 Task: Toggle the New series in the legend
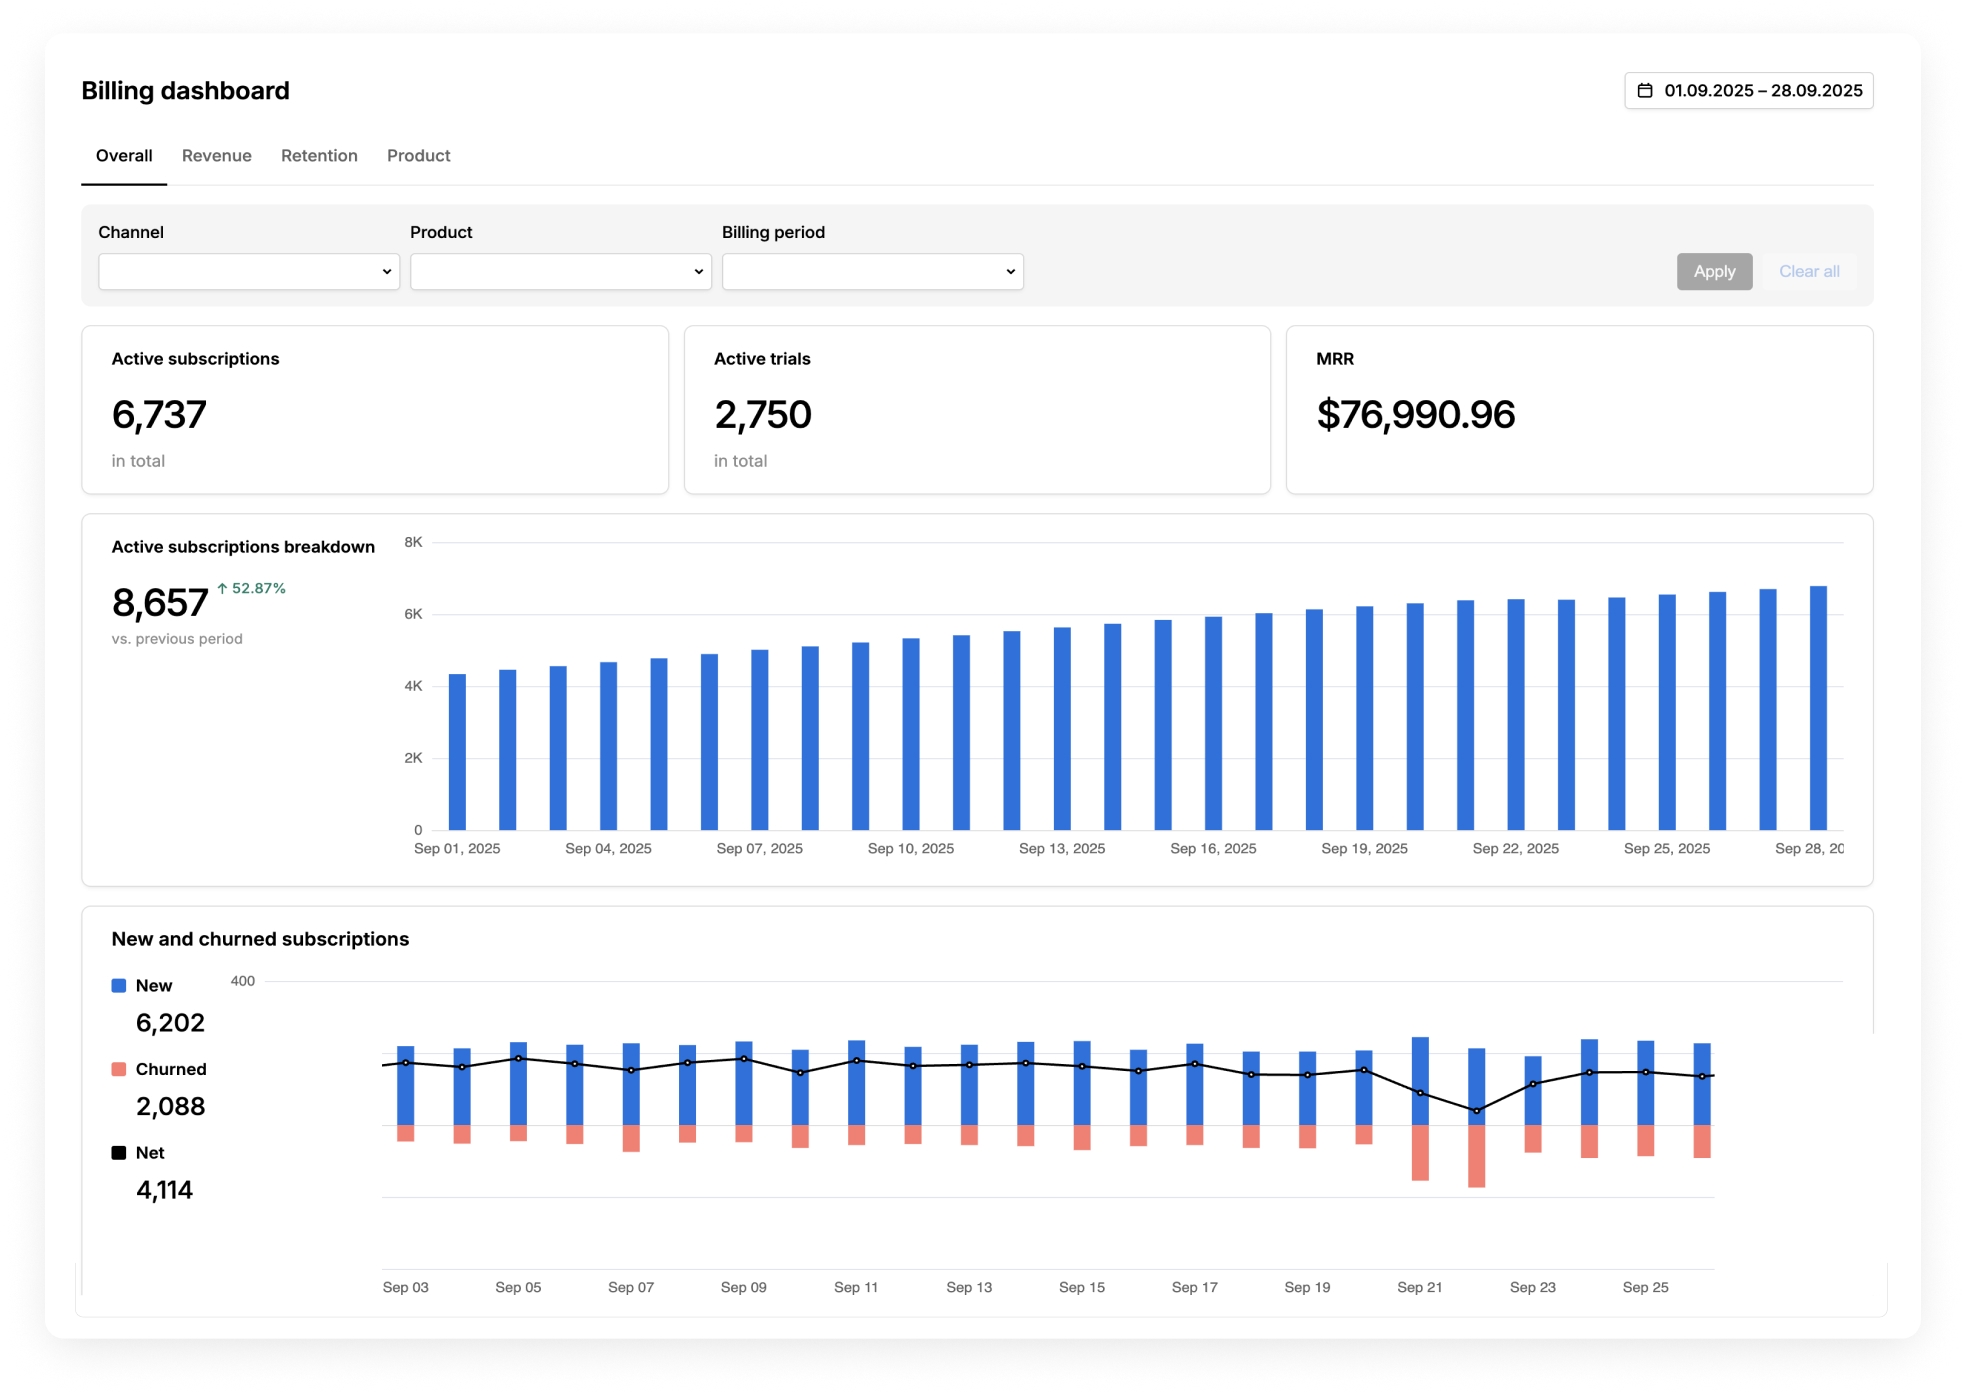(x=150, y=985)
